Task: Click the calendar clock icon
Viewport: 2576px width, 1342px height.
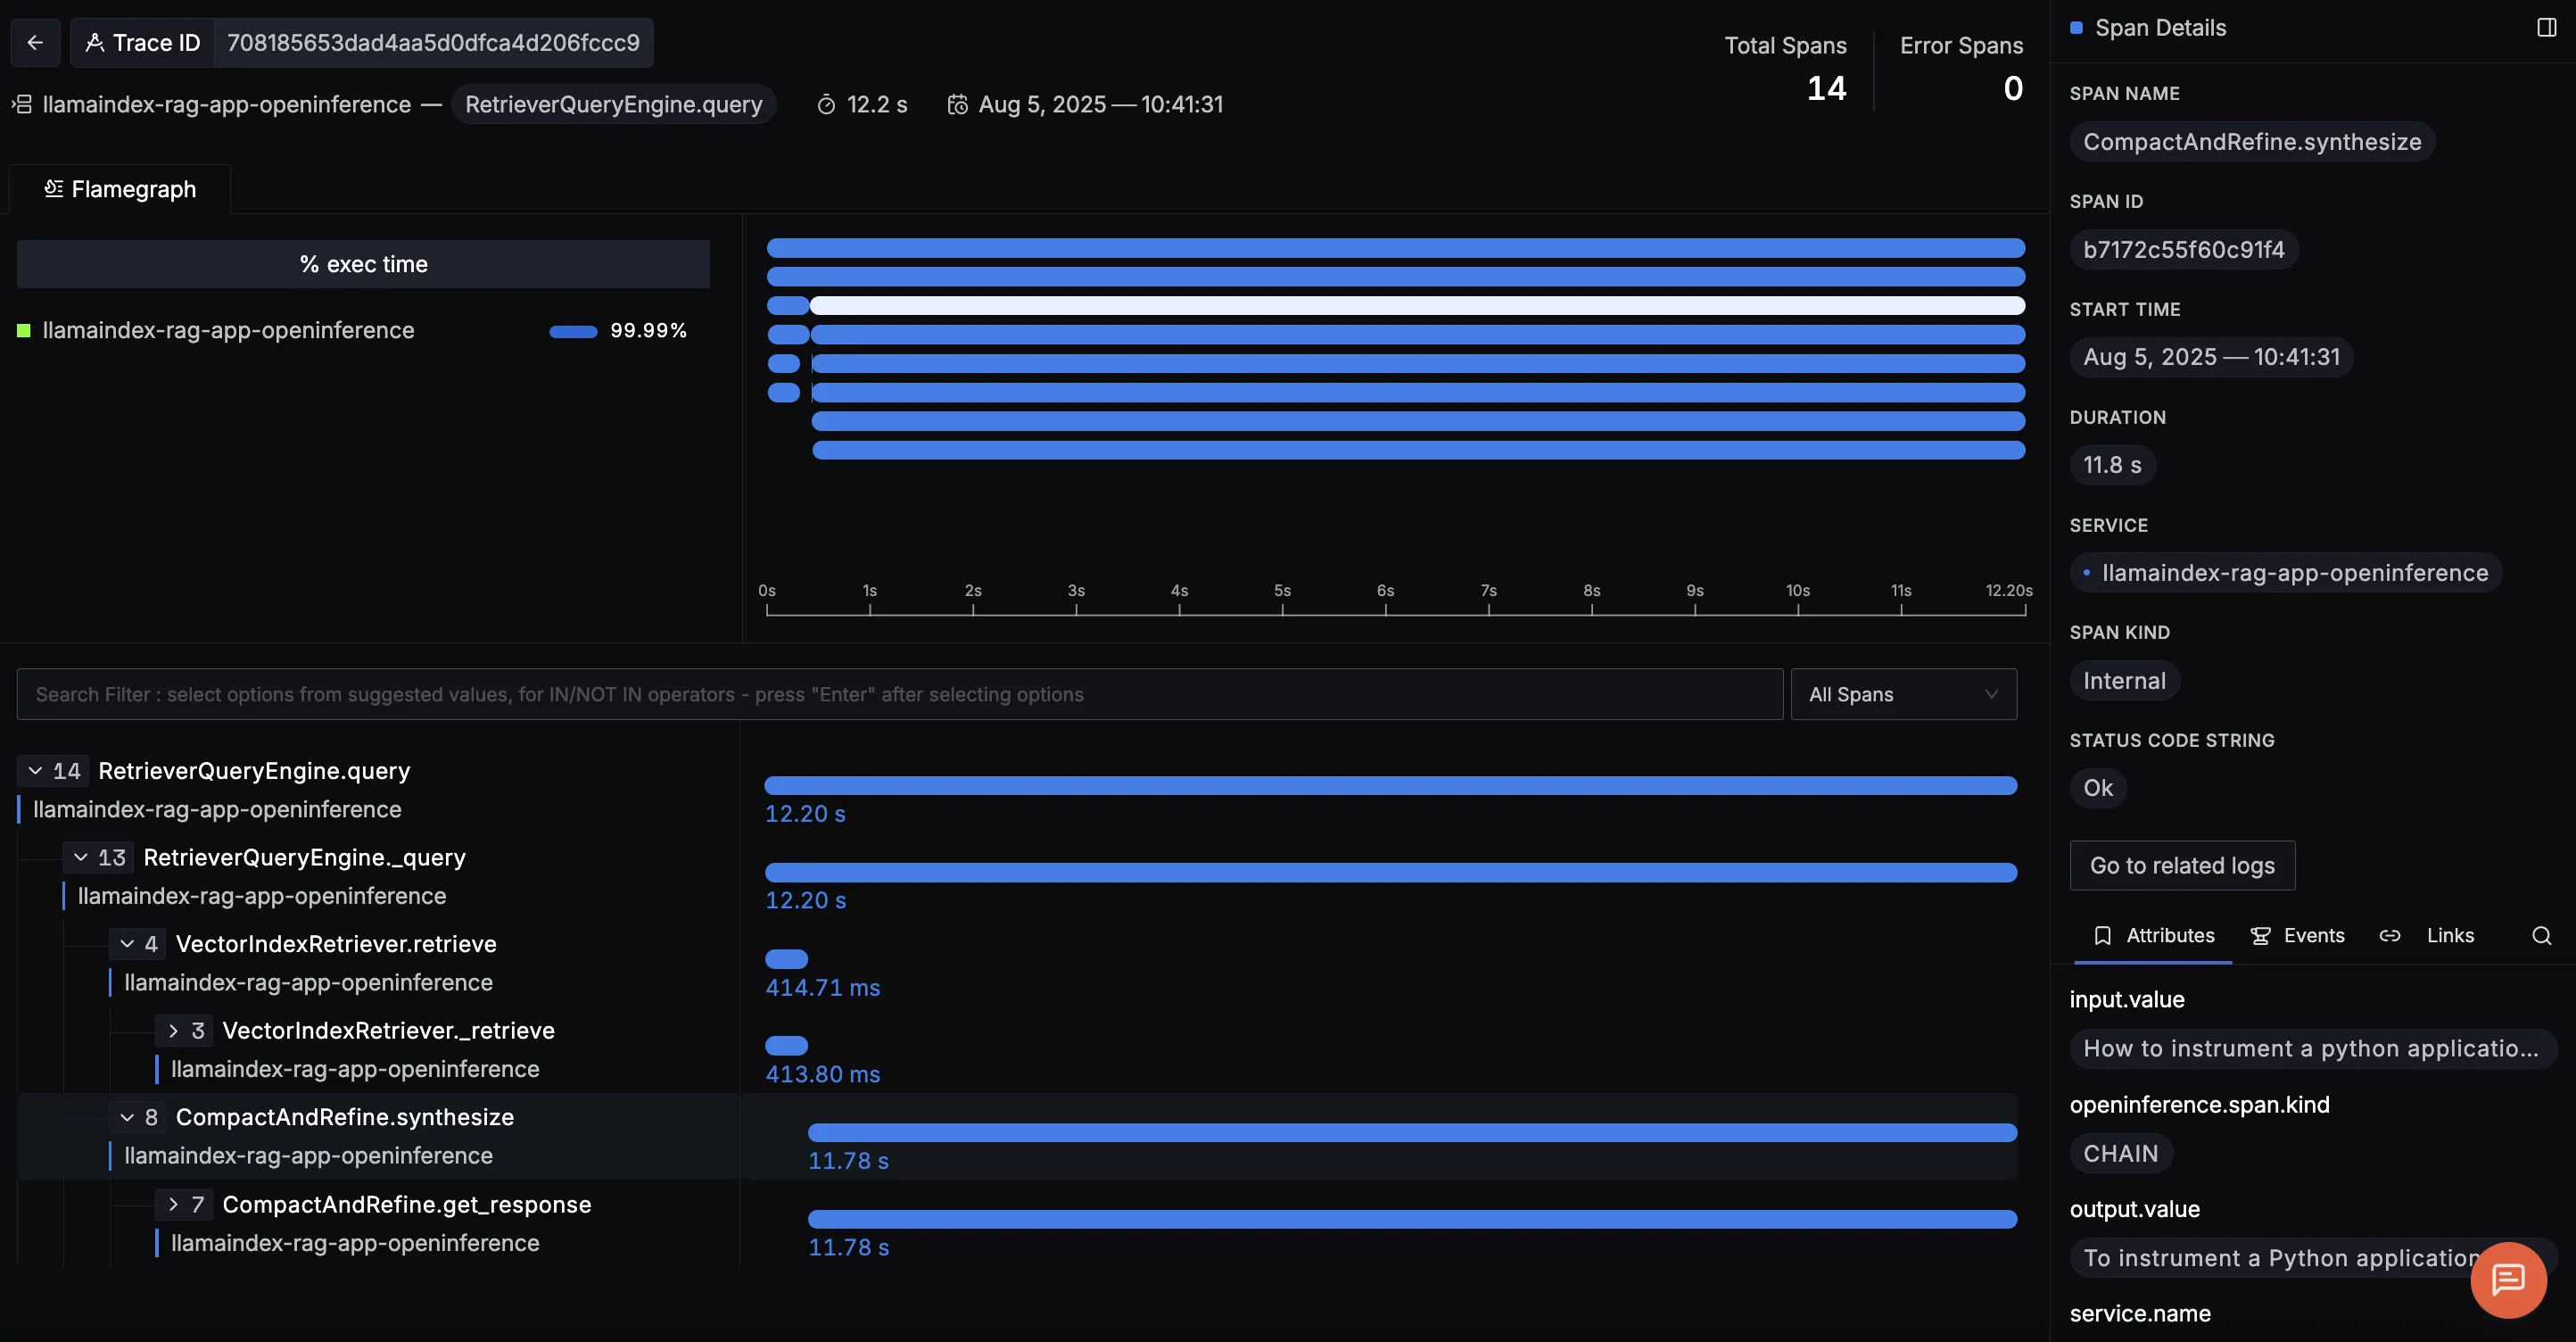Action: [958, 104]
